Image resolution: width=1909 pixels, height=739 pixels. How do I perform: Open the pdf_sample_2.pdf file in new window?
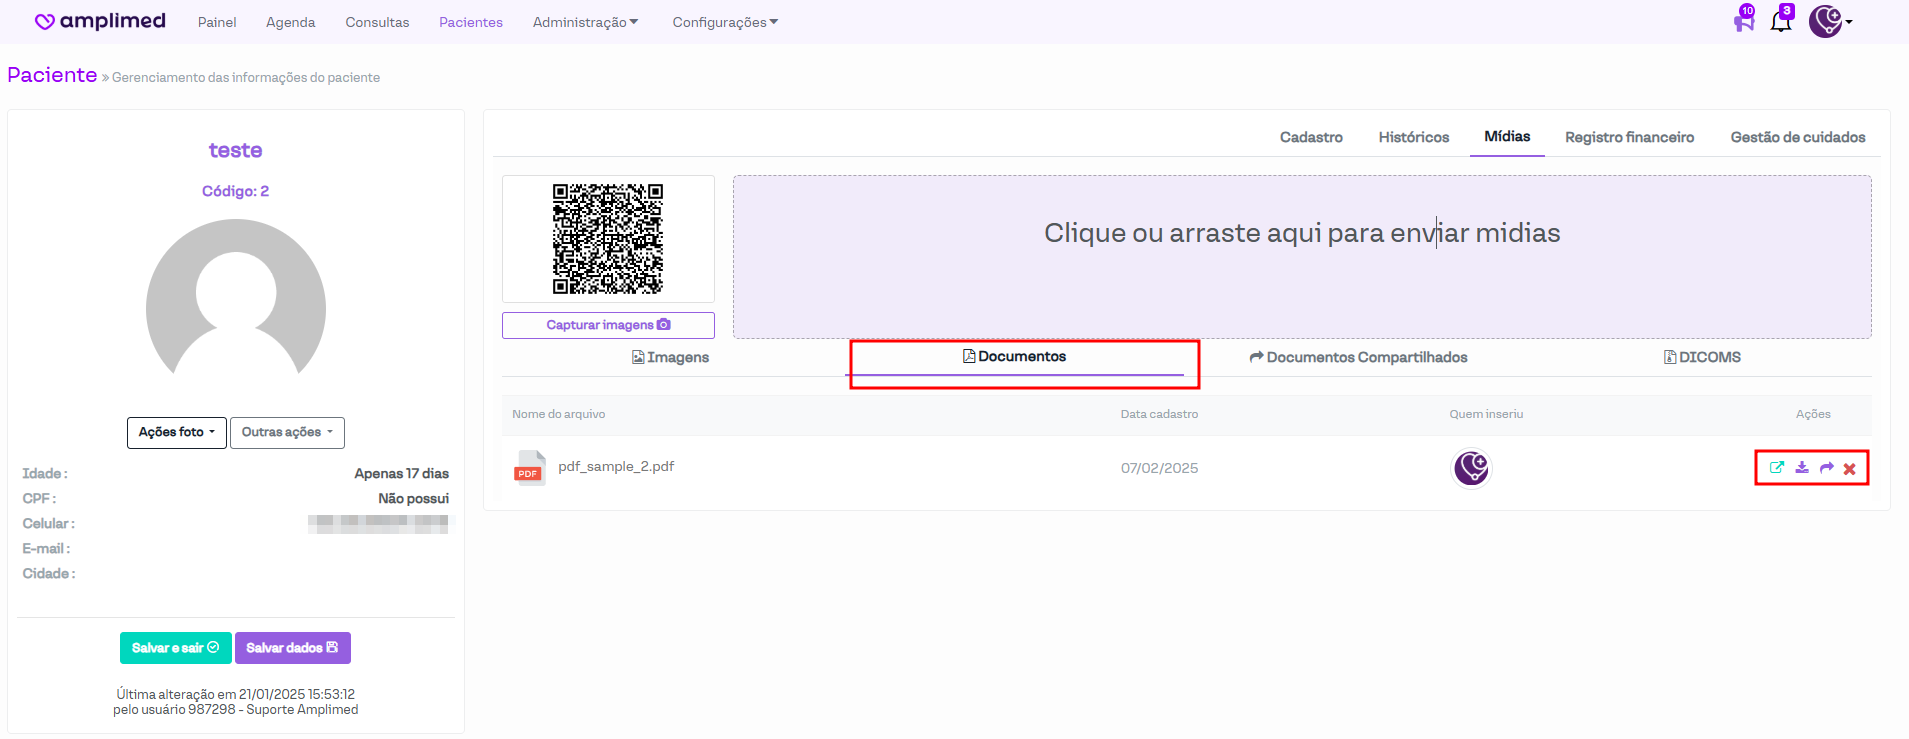[1776, 468]
